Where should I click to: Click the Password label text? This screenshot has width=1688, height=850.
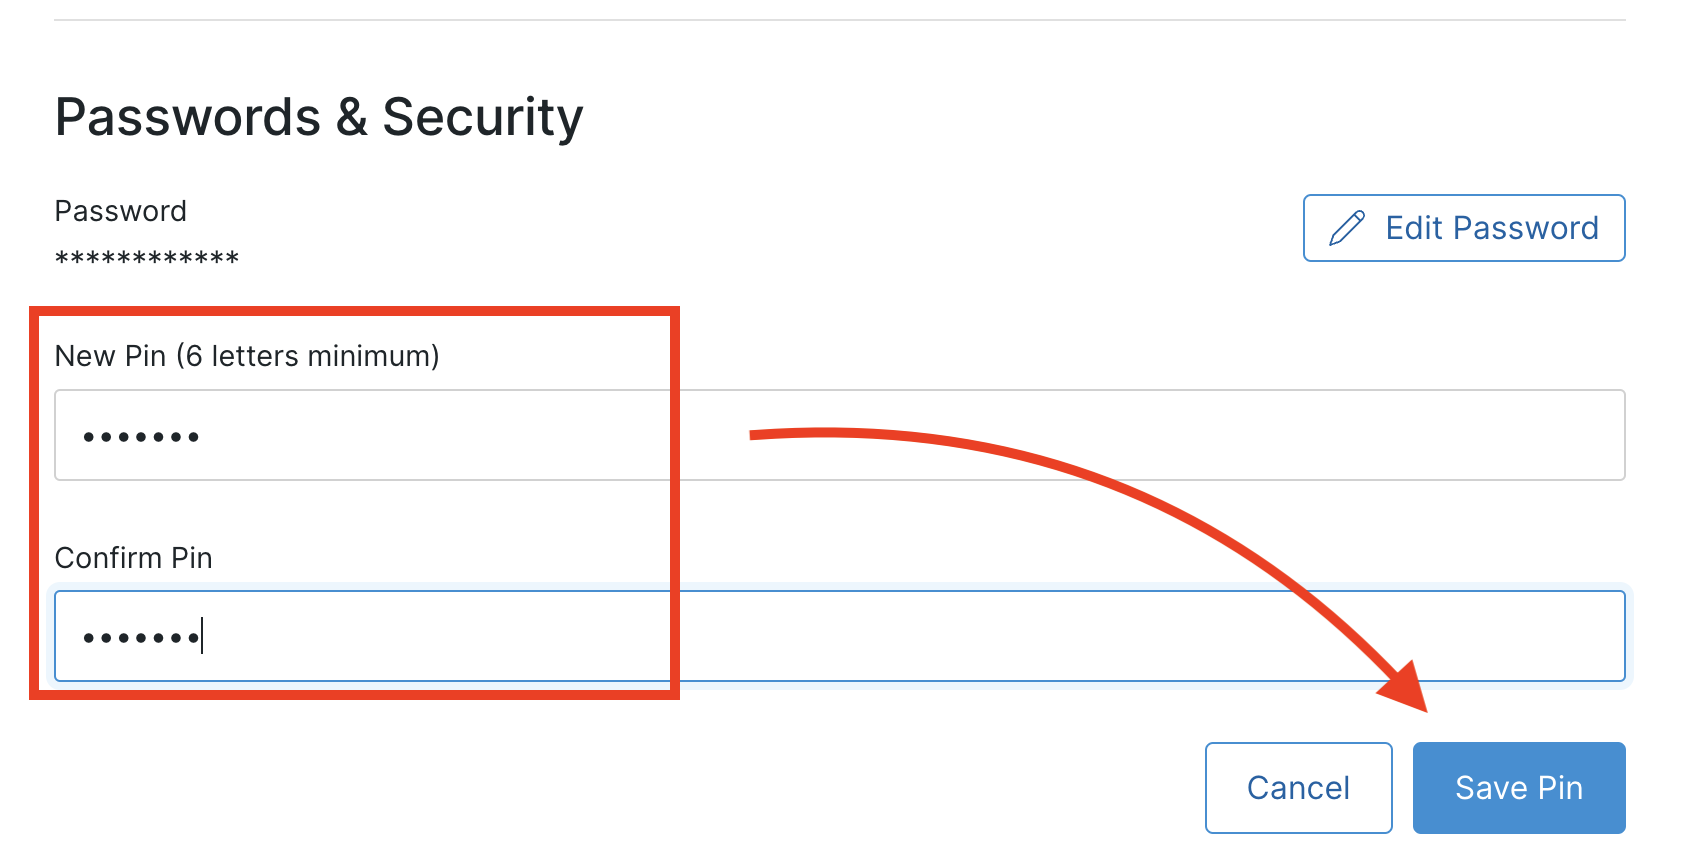[120, 211]
